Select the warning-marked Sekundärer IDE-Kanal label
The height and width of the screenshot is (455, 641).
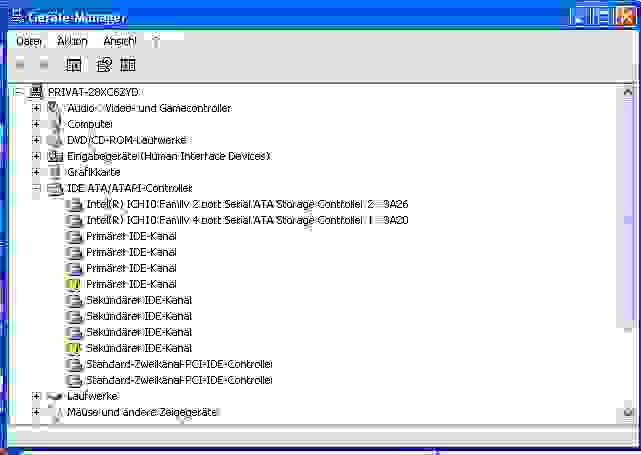pyautogui.click(x=139, y=348)
